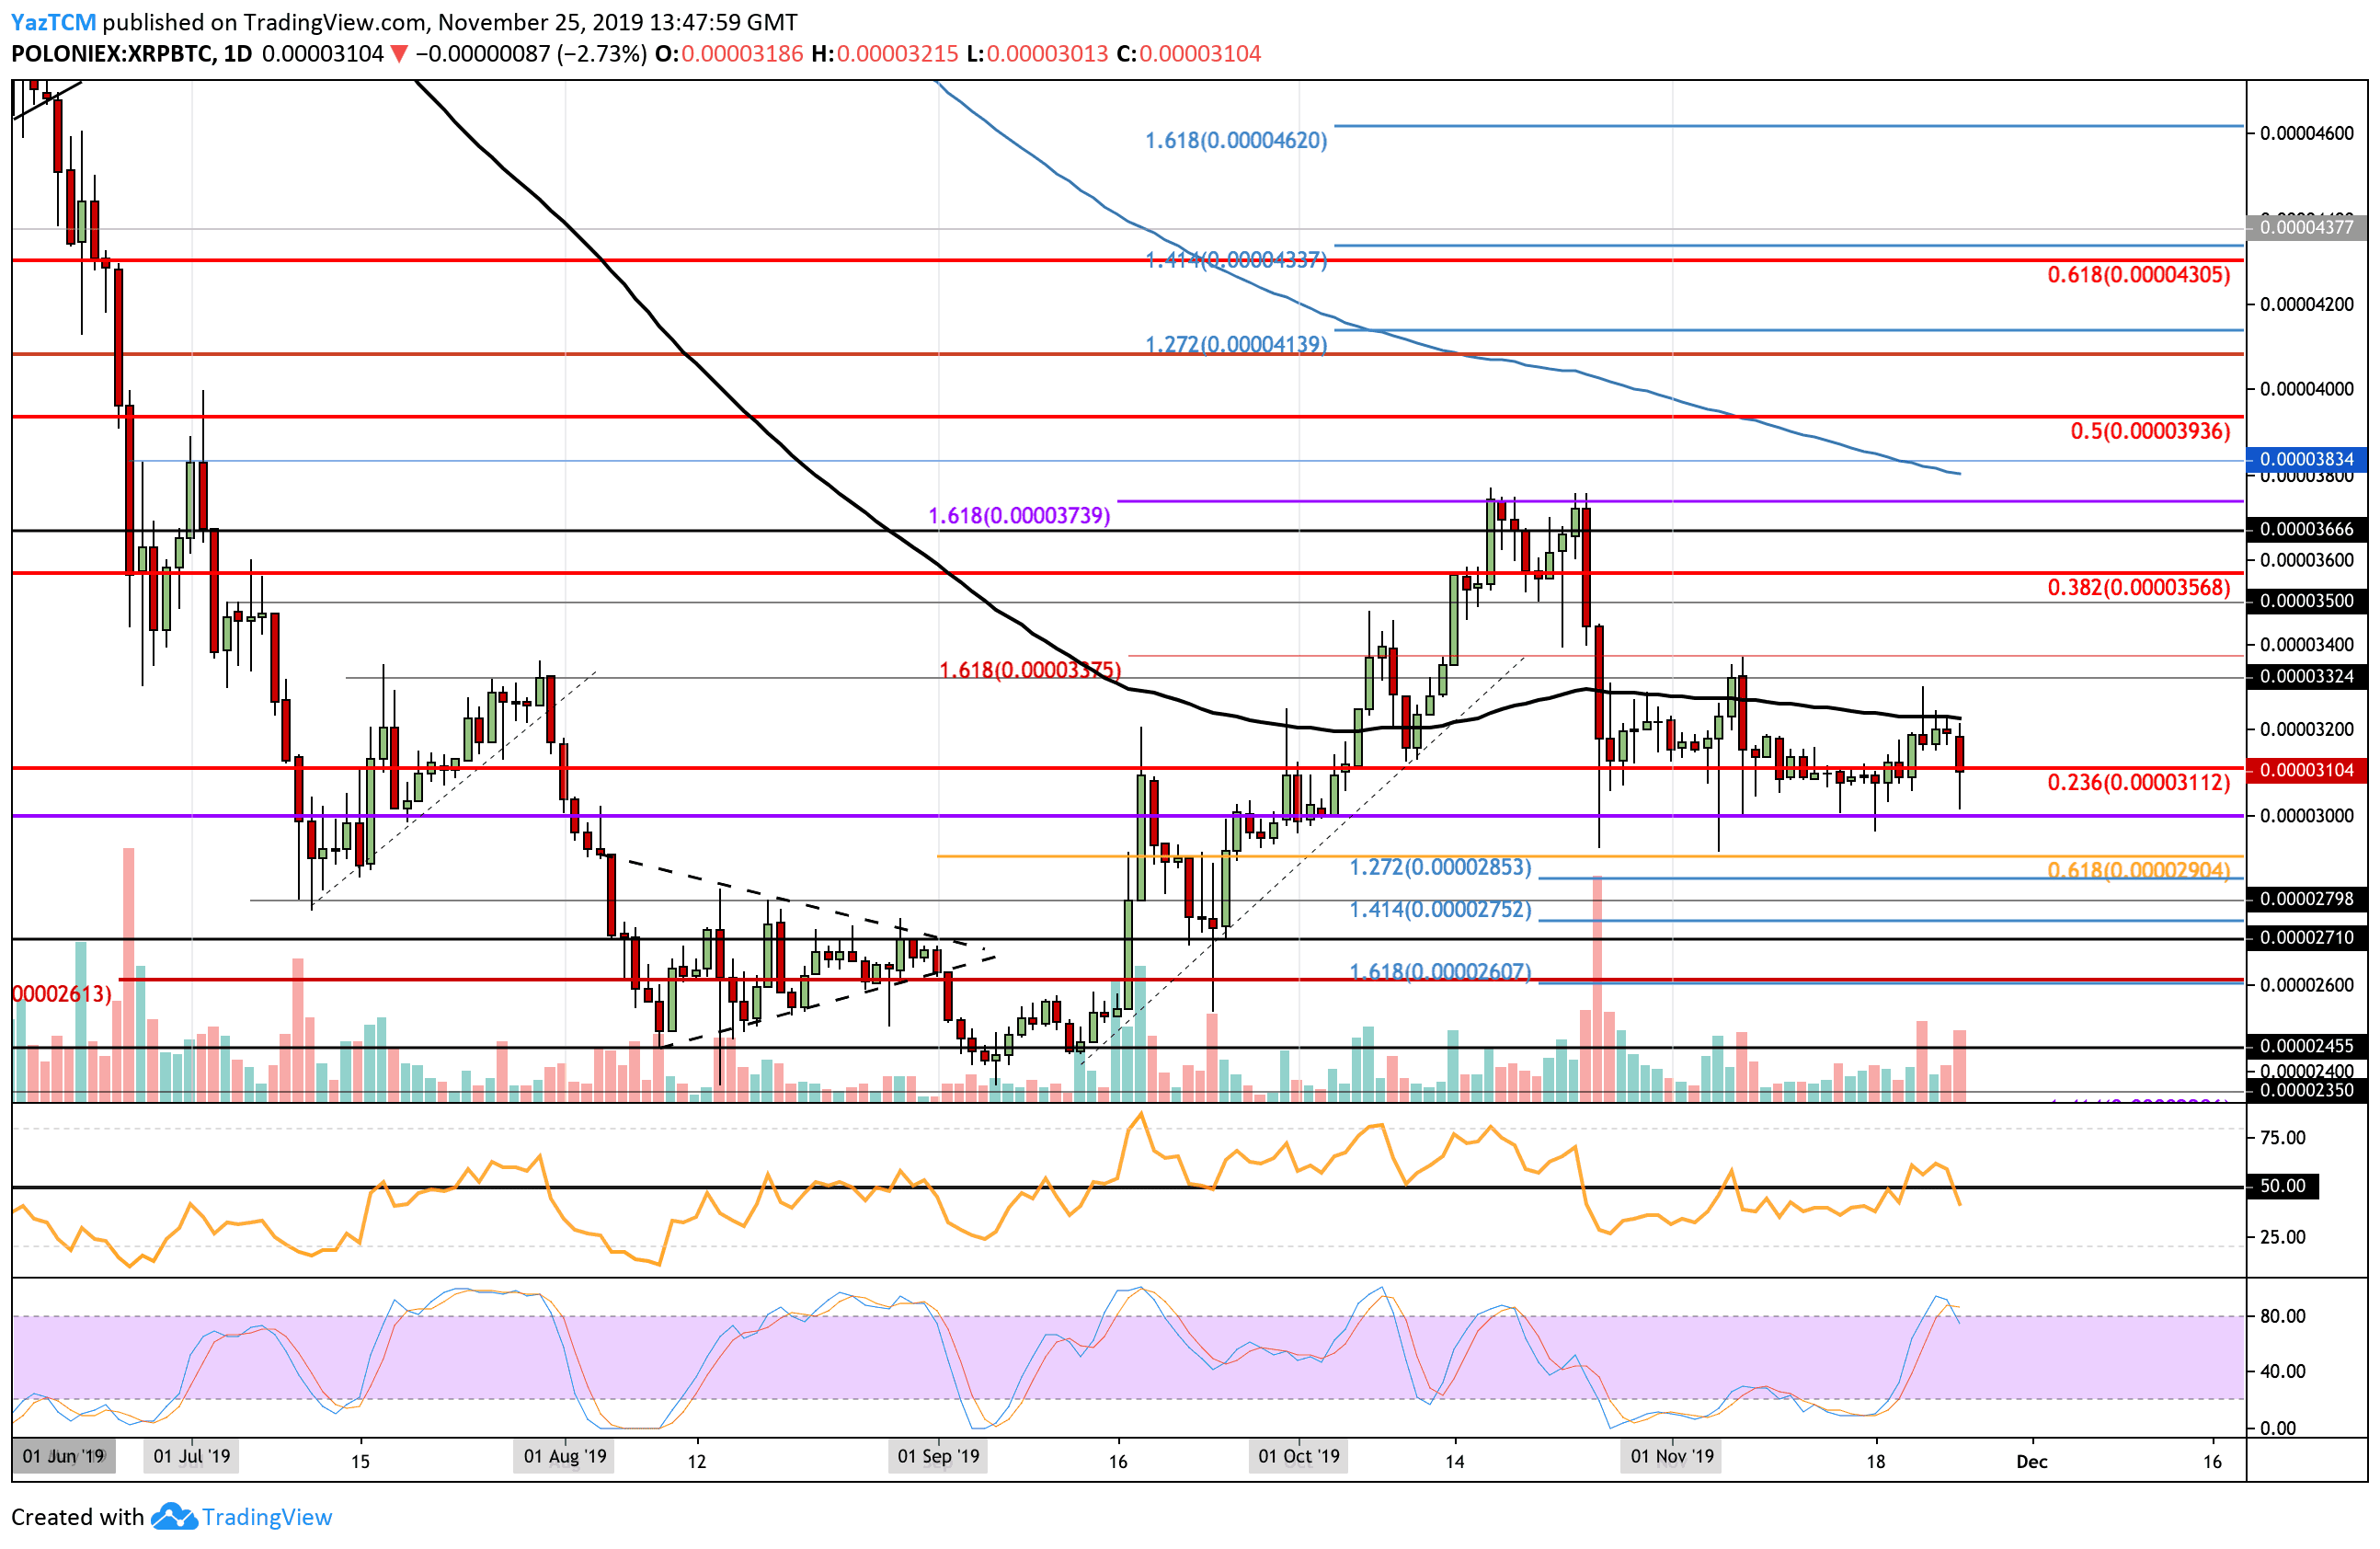Select the orange 0.618(0.00002904) label
Viewport: 2380px width, 1549px height.
coord(2138,870)
